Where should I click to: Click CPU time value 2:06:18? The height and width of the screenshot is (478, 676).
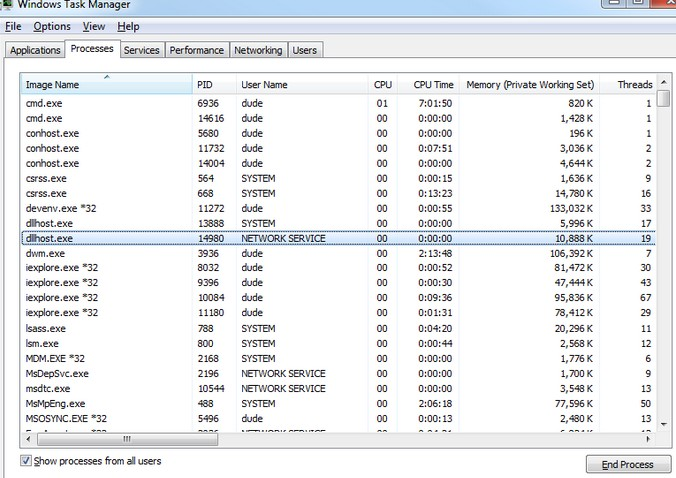coord(435,404)
